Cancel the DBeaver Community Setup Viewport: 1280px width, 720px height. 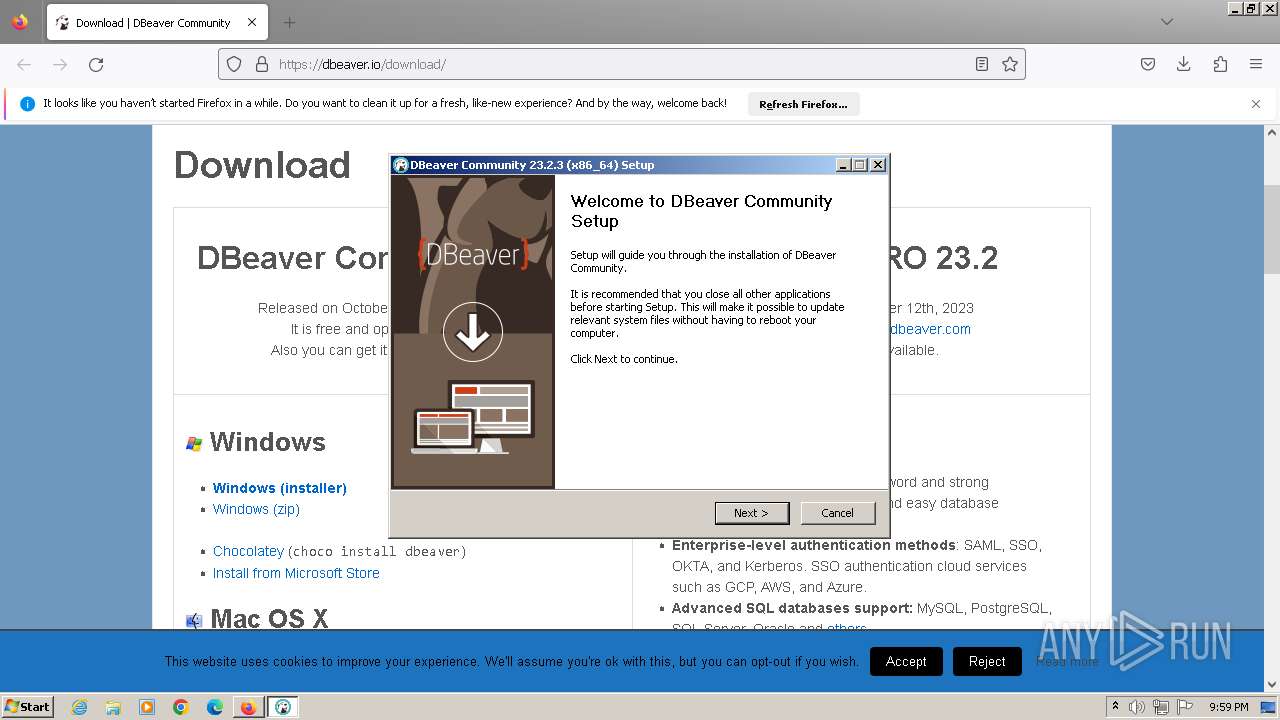coord(838,513)
